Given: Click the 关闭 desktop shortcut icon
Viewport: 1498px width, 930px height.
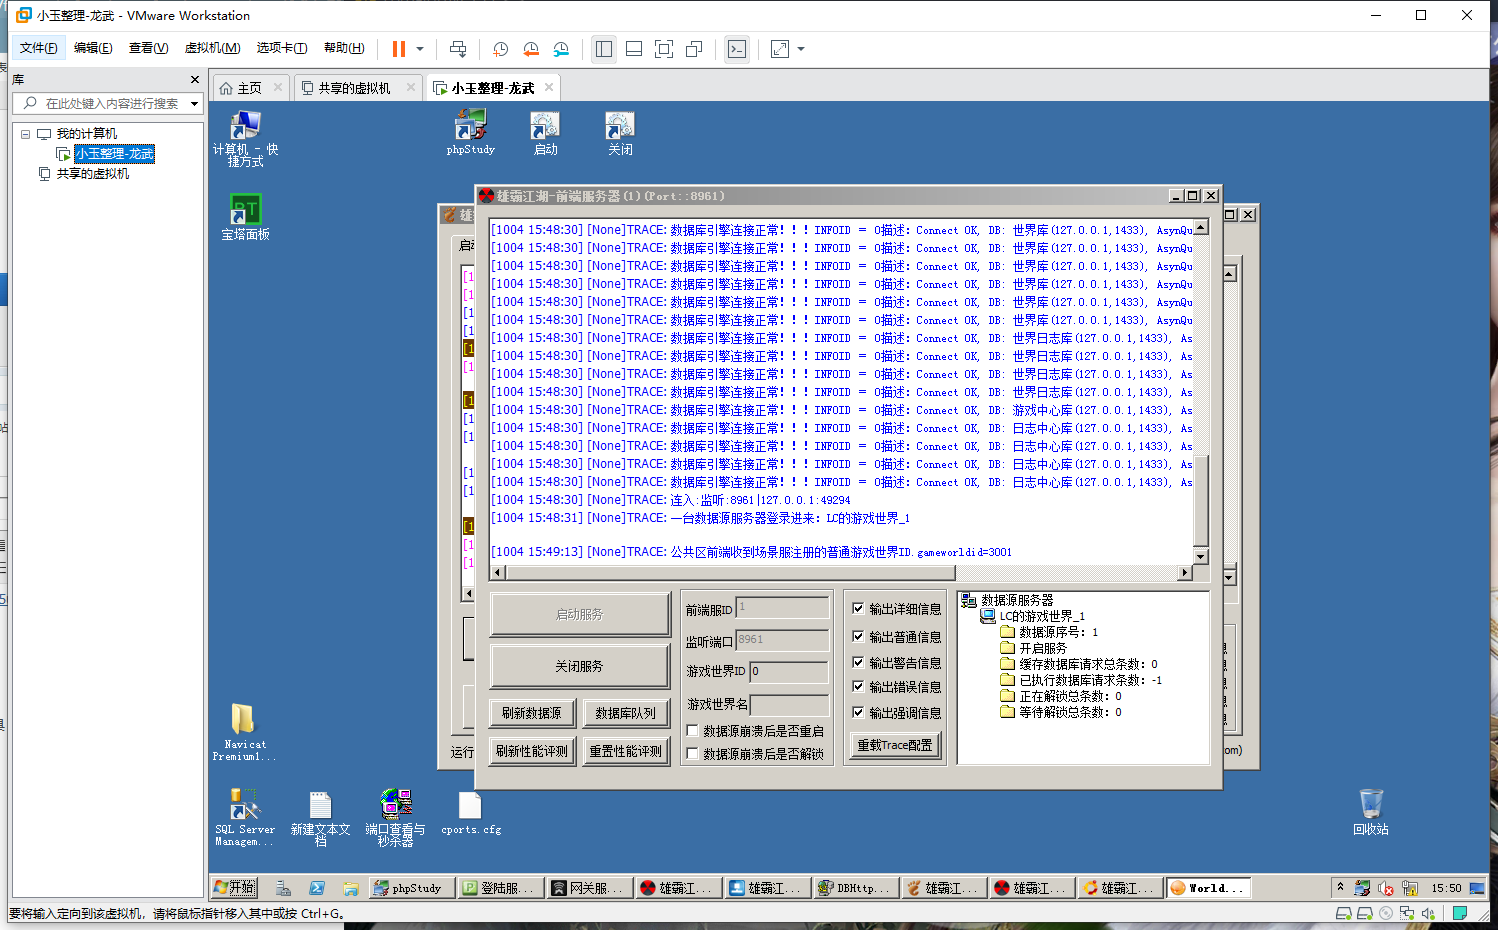Looking at the screenshot, I should [x=620, y=132].
